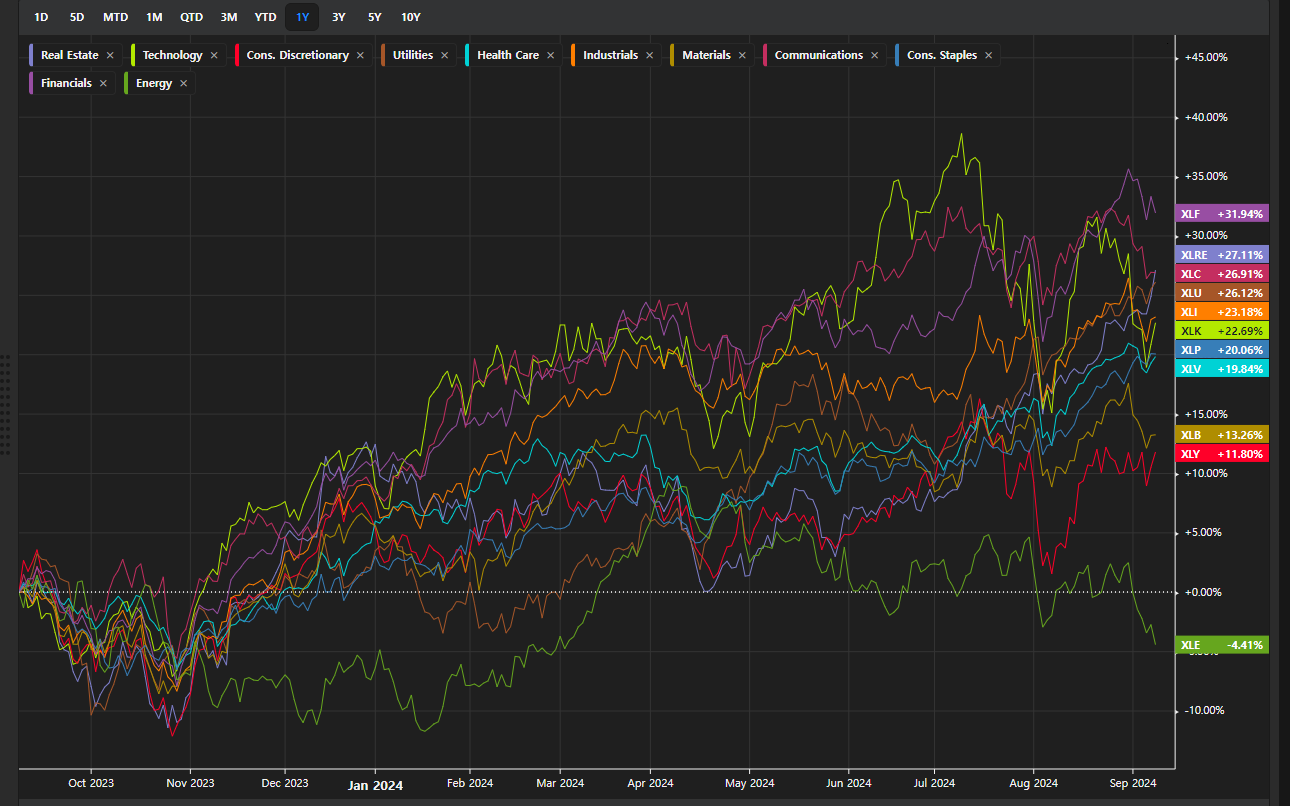
Task: Click the Cons. Staples color swatch
Action: point(899,56)
